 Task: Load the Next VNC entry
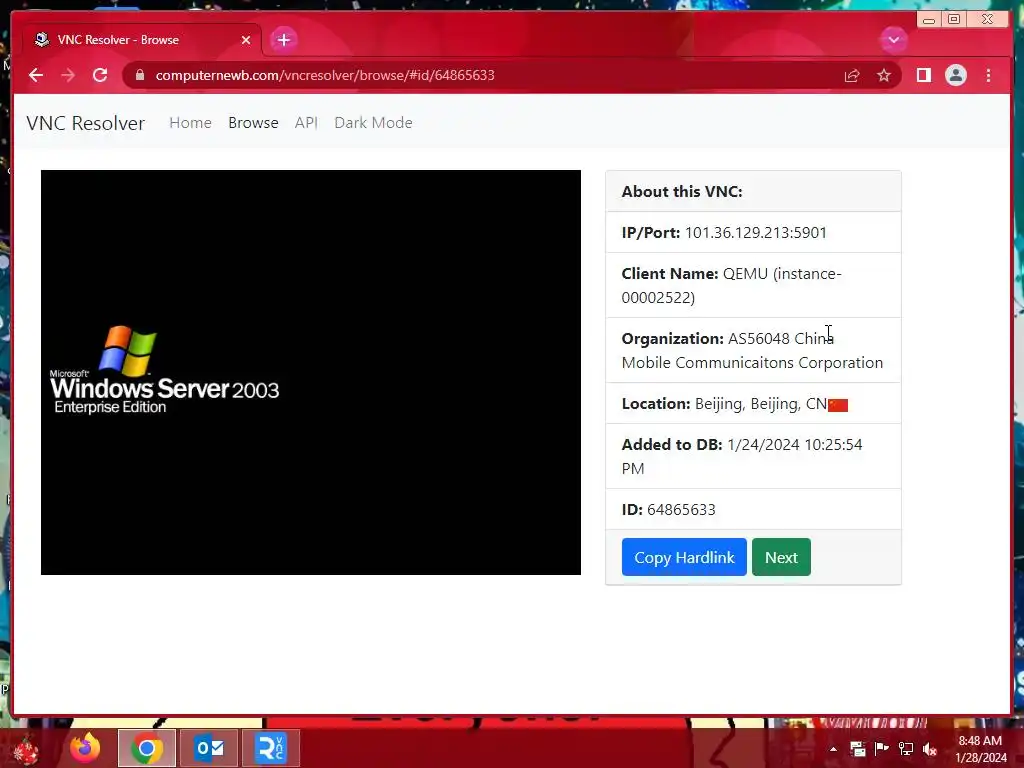click(781, 557)
